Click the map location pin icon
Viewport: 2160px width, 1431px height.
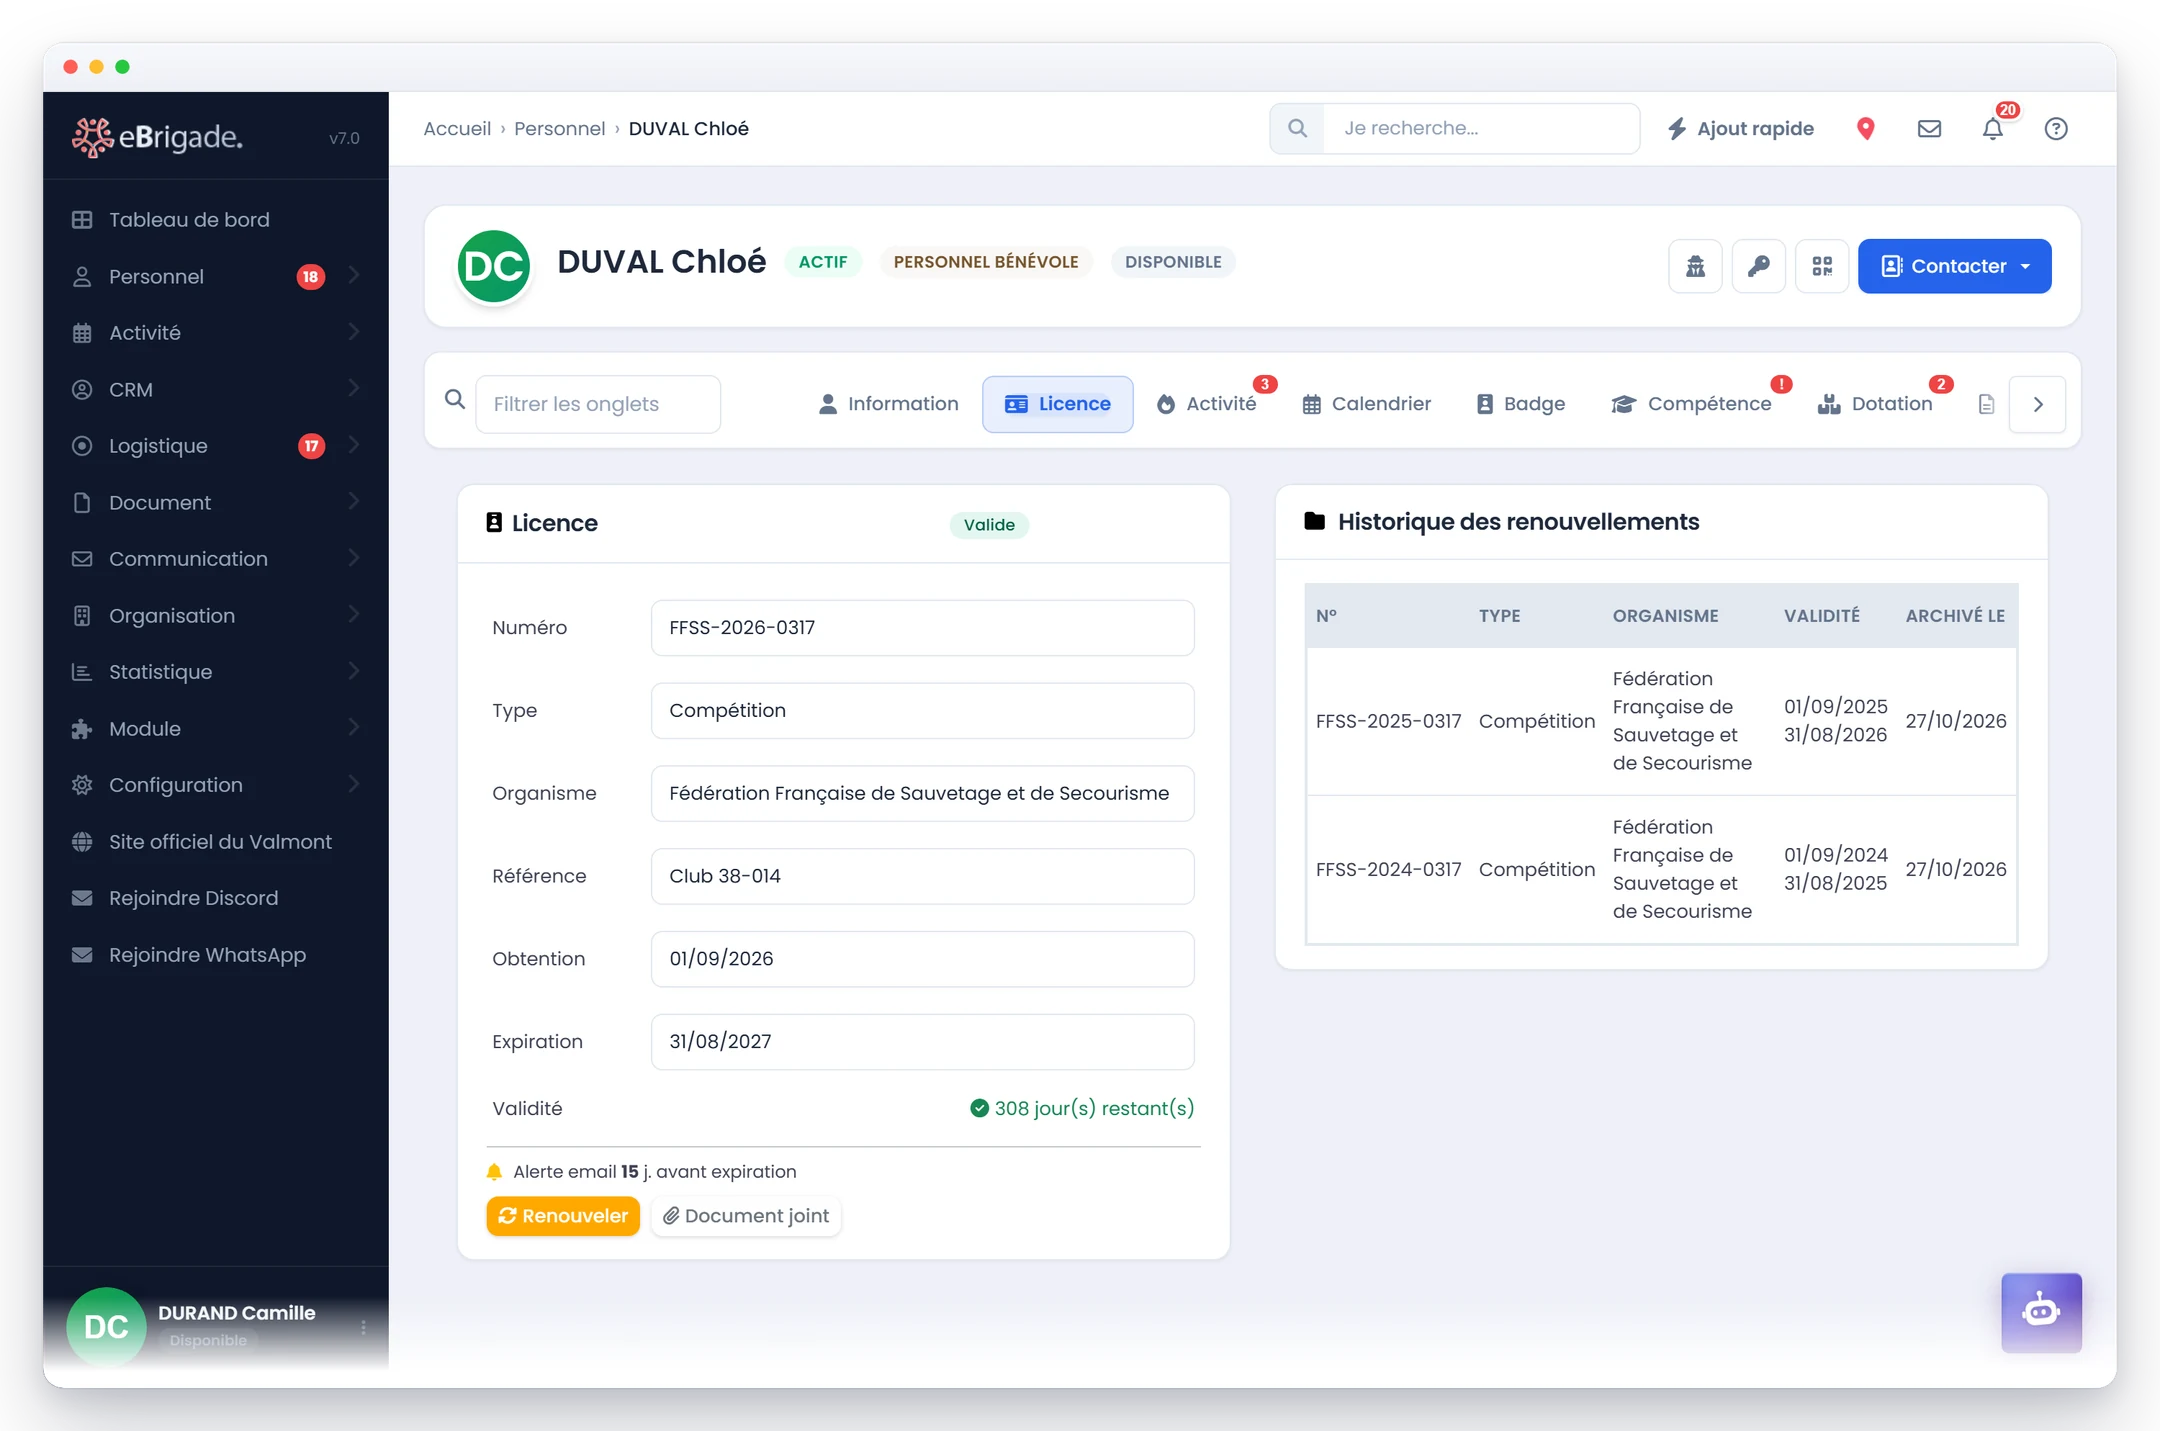1865,129
